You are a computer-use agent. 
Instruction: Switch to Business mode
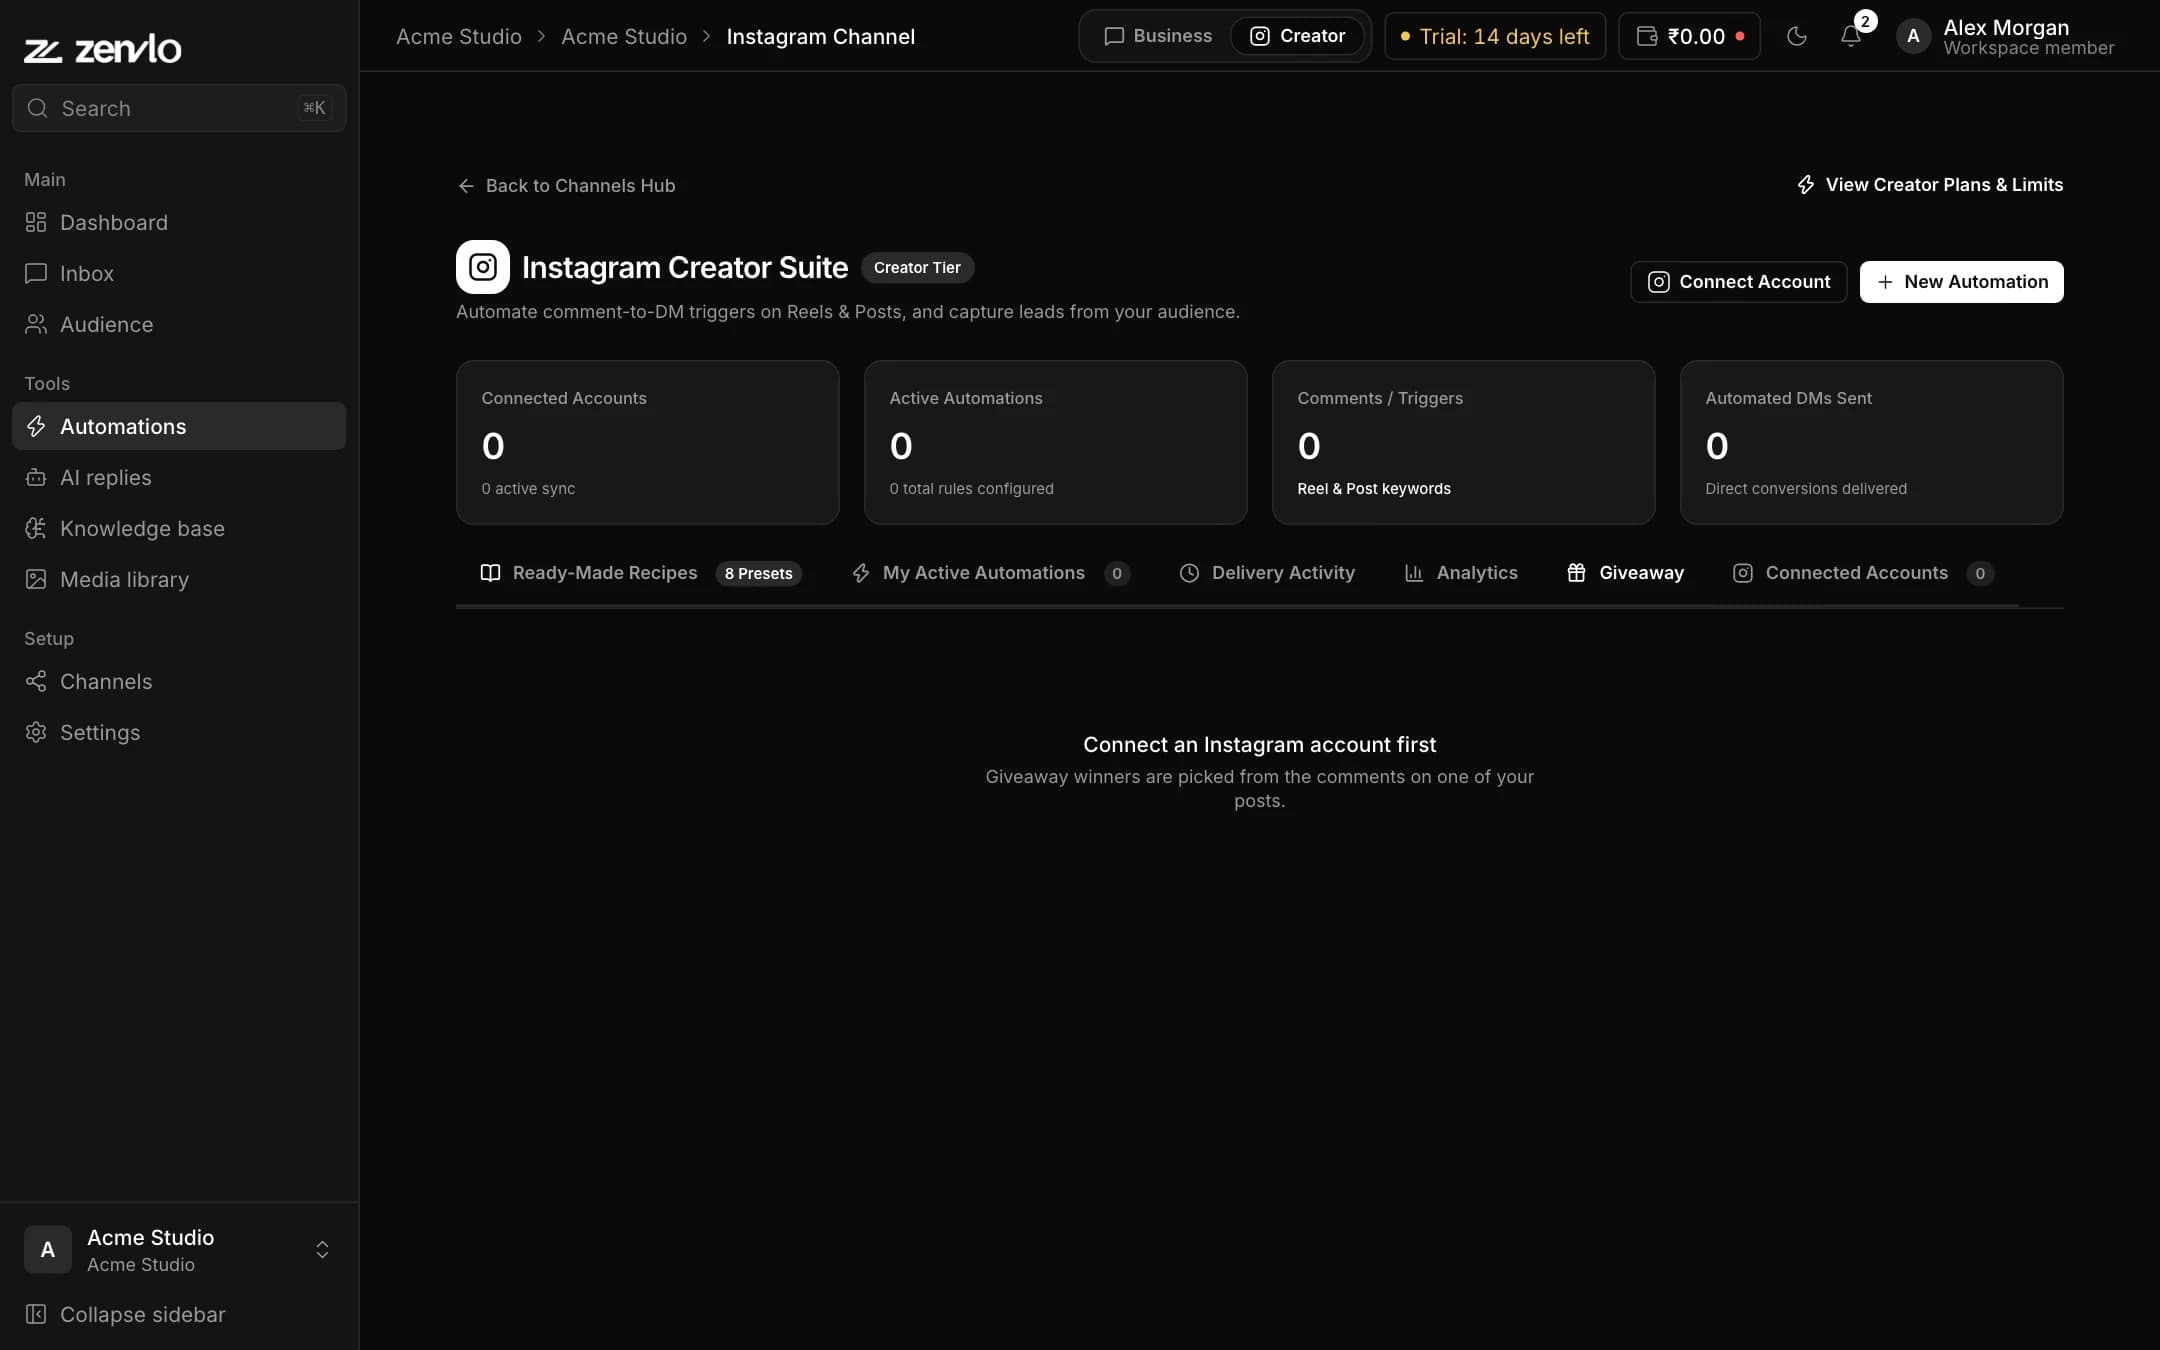click(x=1158, y=36)
